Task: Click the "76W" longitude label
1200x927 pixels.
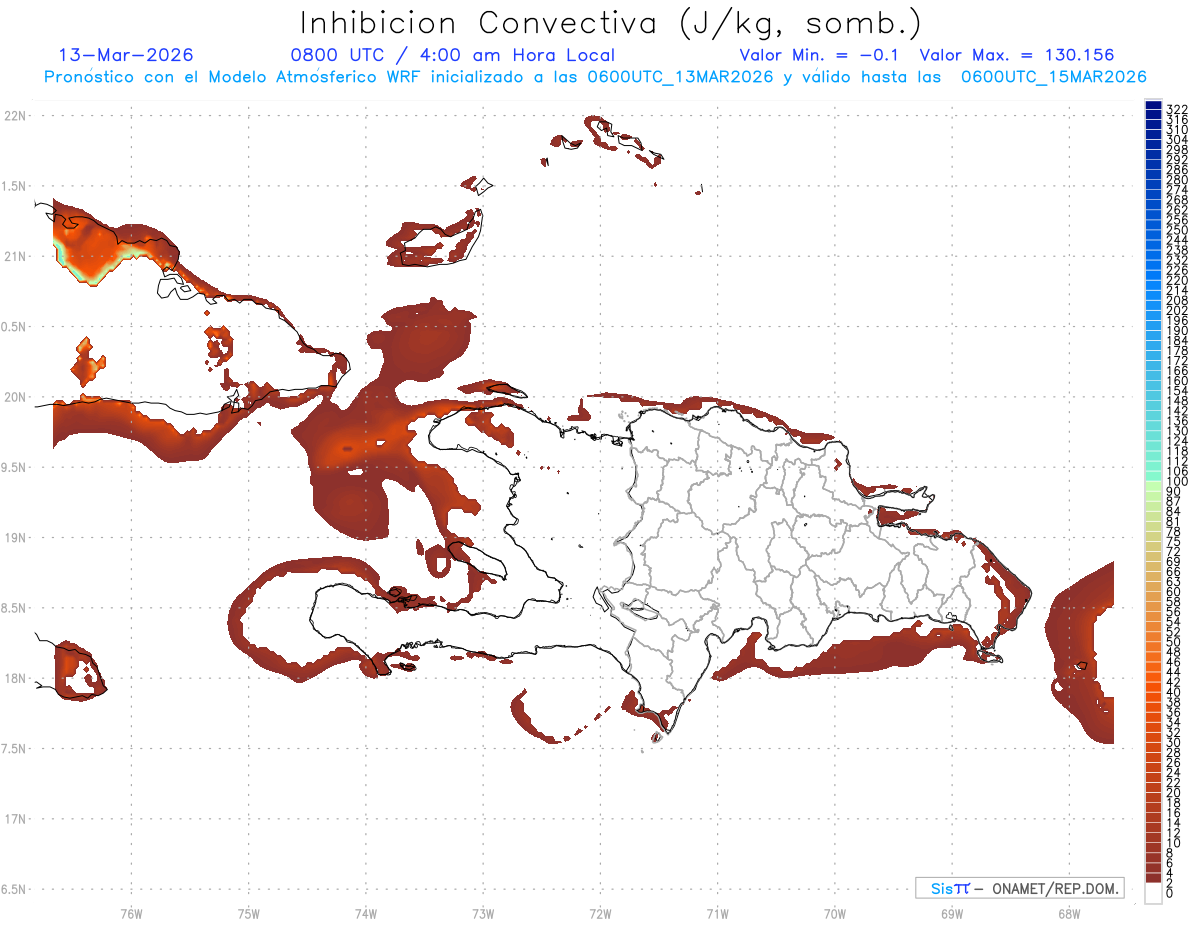Action: coord(131,913)
